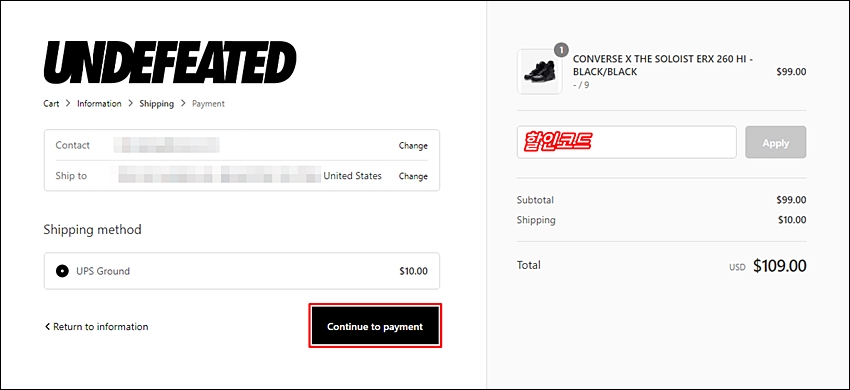
Task: Select the UPS Ground radio button
Action: pos(62,271)
